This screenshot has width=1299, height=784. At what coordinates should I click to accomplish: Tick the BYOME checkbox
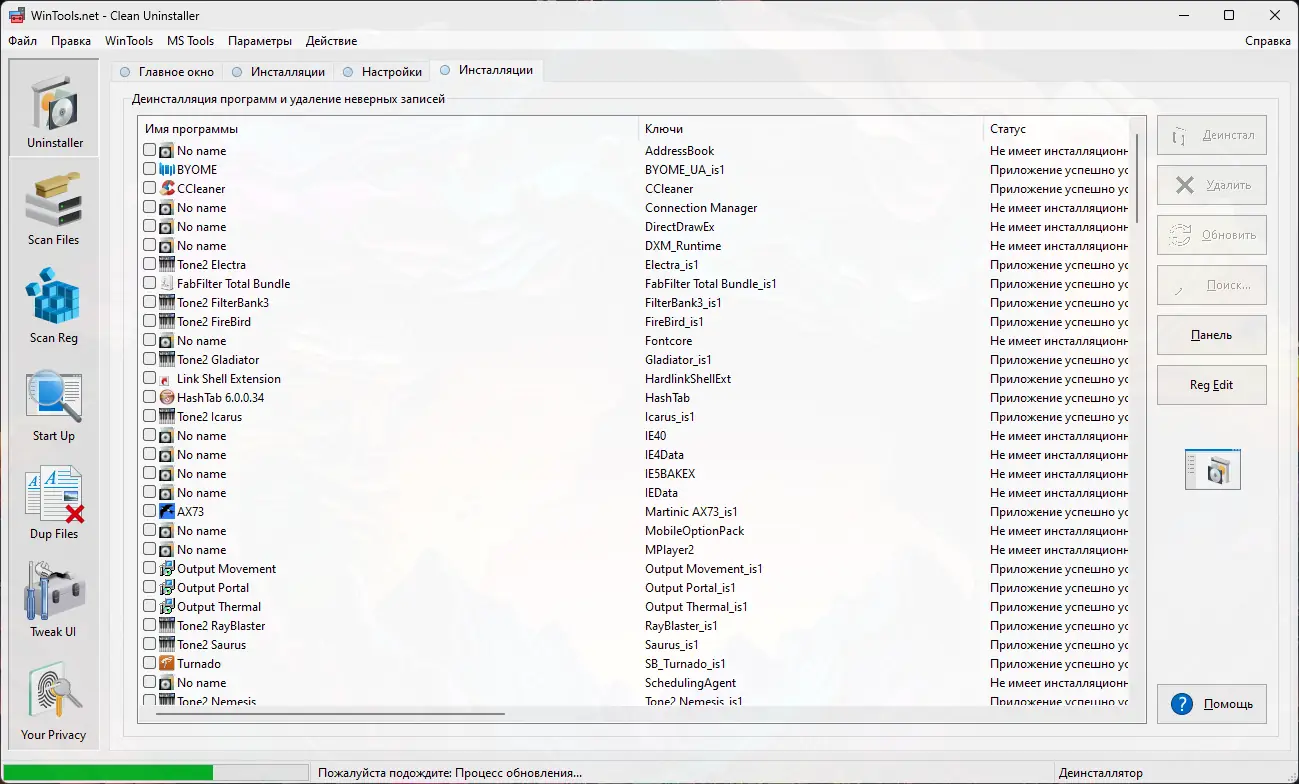pos(150,170)
